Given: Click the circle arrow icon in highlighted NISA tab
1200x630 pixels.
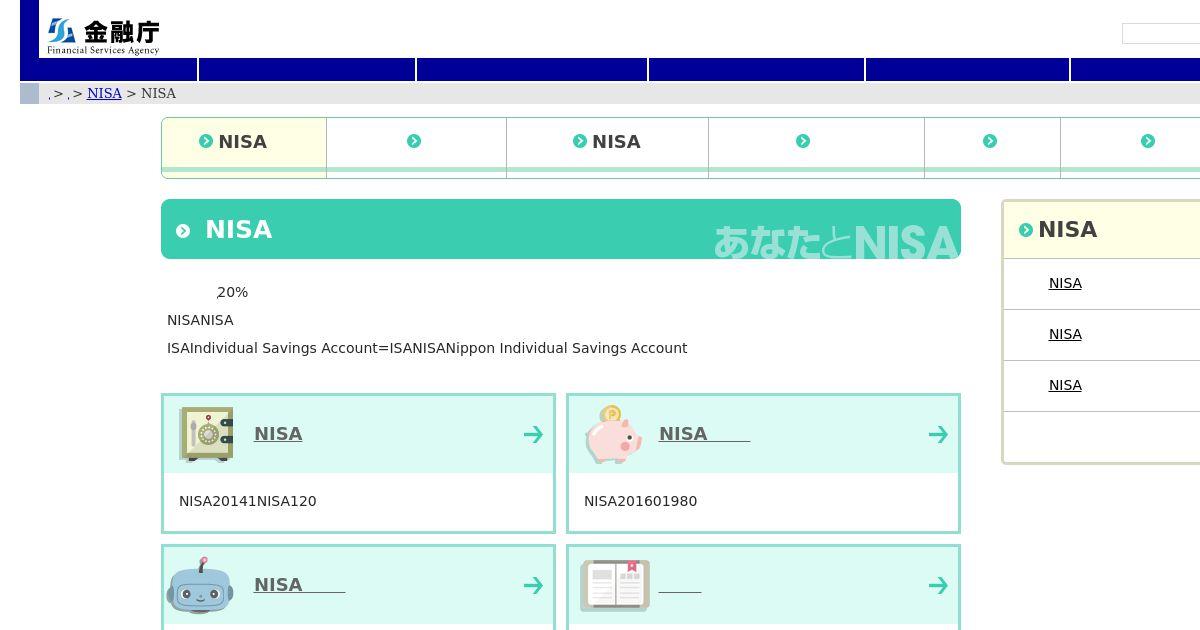Looking at the screenshot, I should (x=206, y=141).
